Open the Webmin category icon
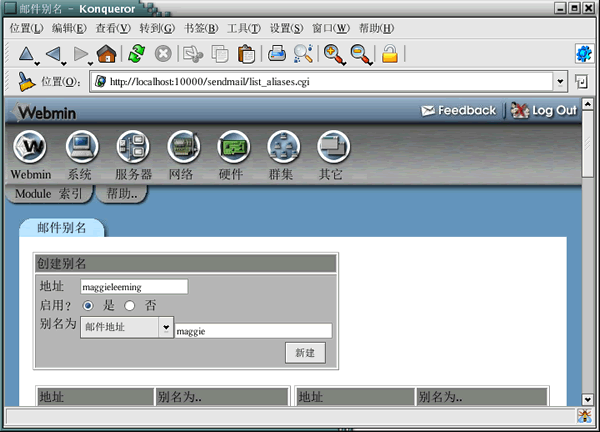The height and width of the screenshot is (432, 600). (x=30, y=147)
